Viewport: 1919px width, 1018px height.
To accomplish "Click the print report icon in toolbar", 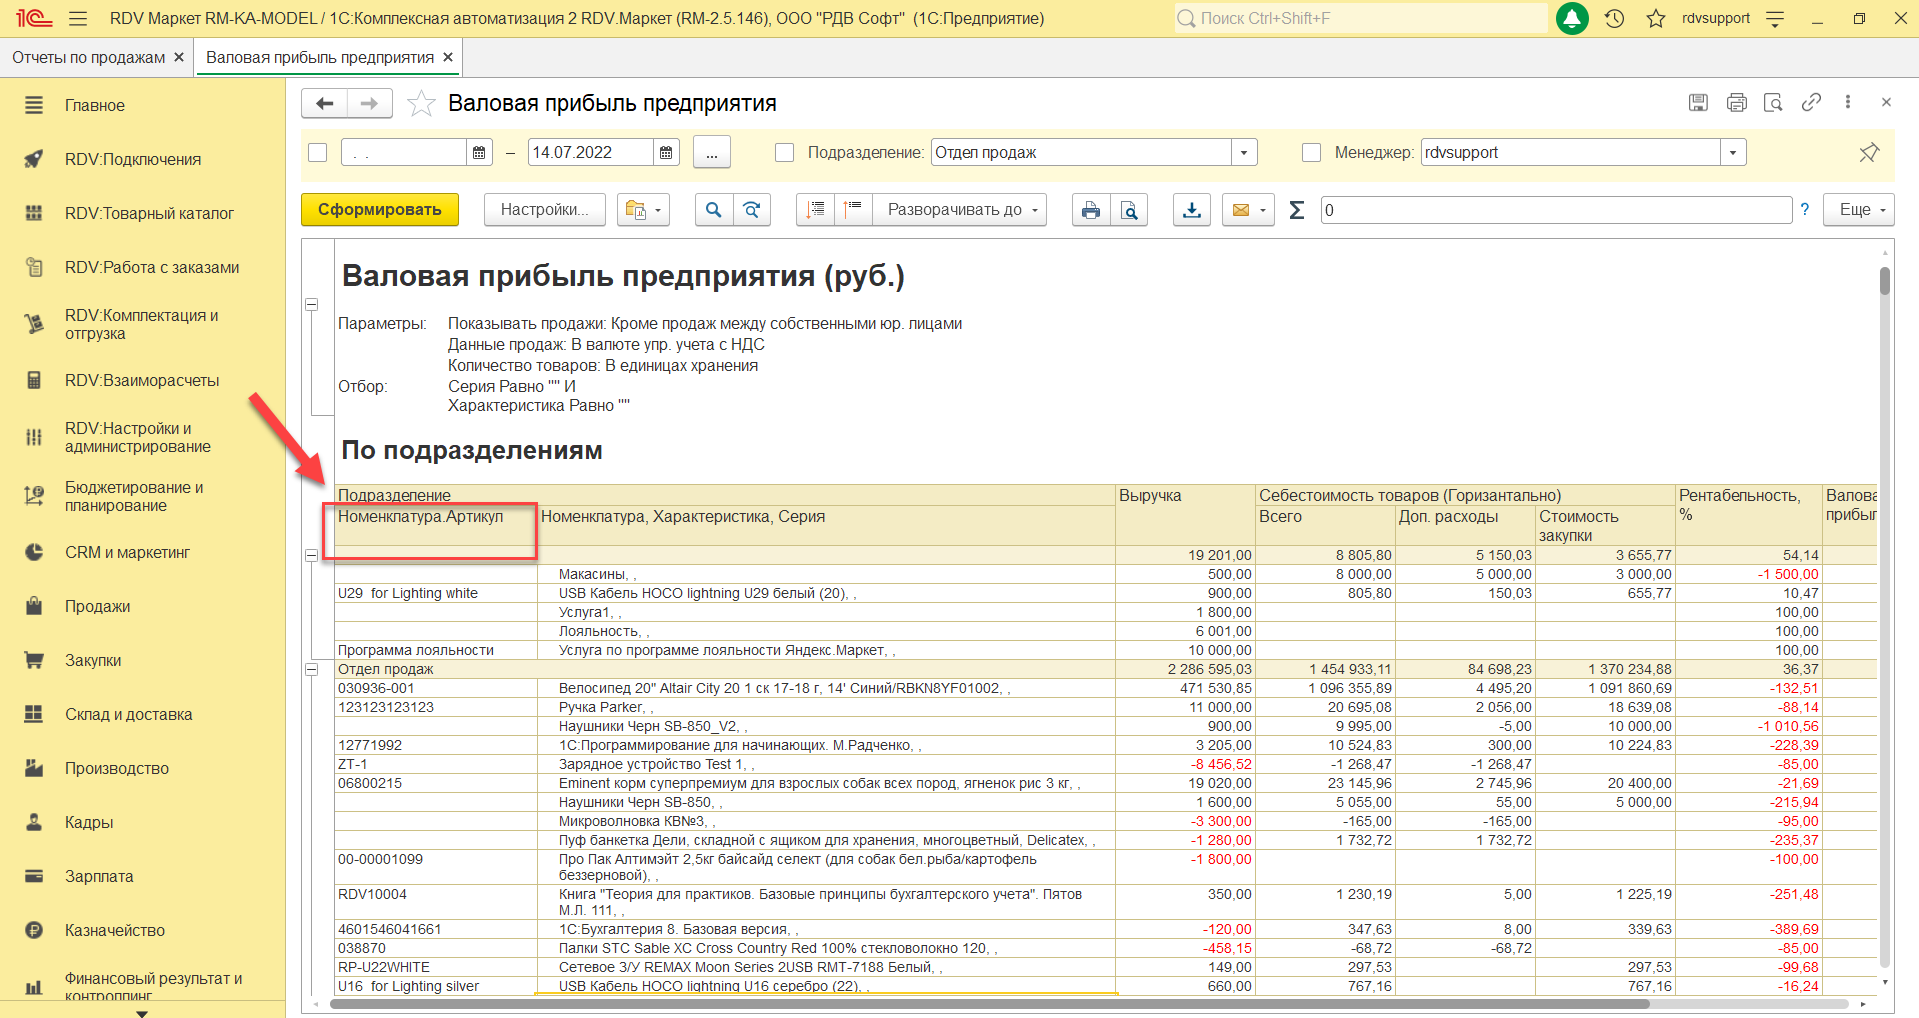I will [1090, 210].
